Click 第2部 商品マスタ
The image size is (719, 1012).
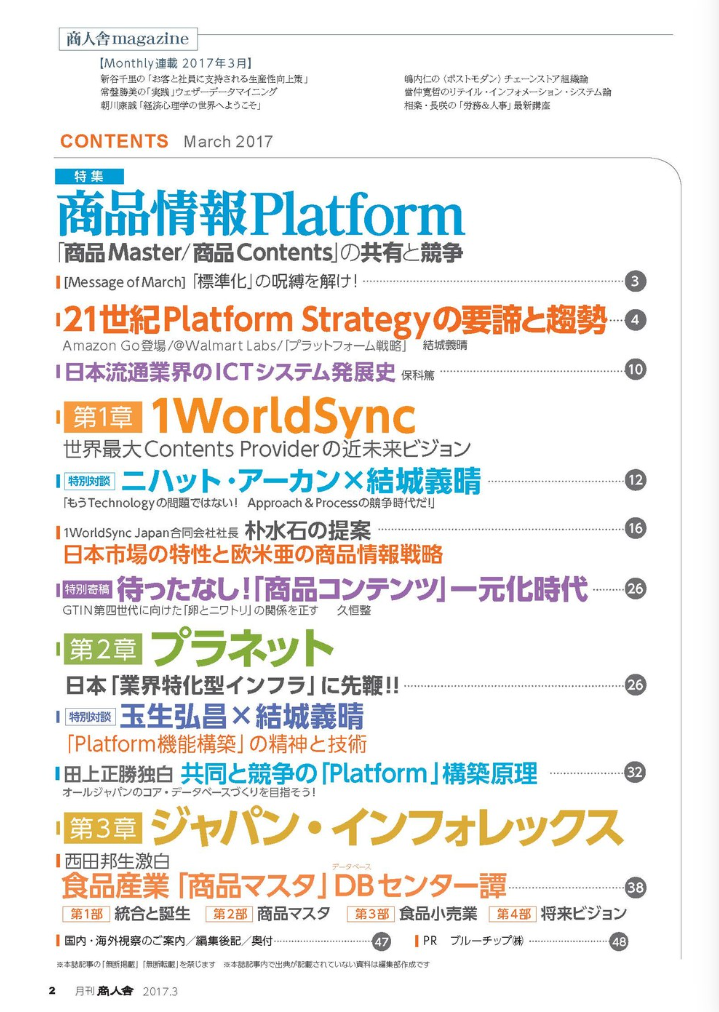pos(268,913)
